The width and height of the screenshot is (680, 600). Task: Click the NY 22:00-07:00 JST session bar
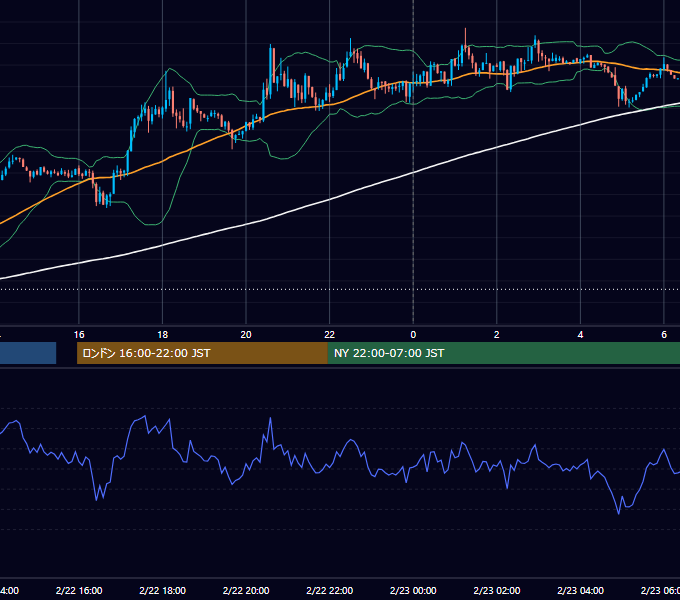[503, 353]
